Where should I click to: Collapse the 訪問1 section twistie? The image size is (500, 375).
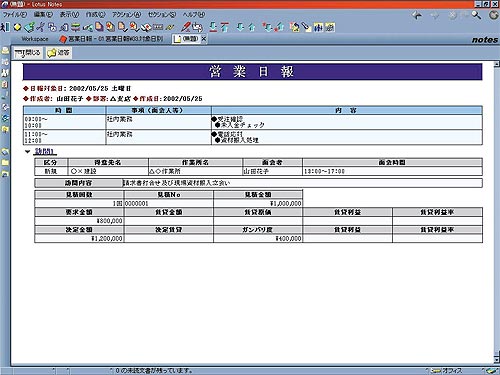coord(28,152)
